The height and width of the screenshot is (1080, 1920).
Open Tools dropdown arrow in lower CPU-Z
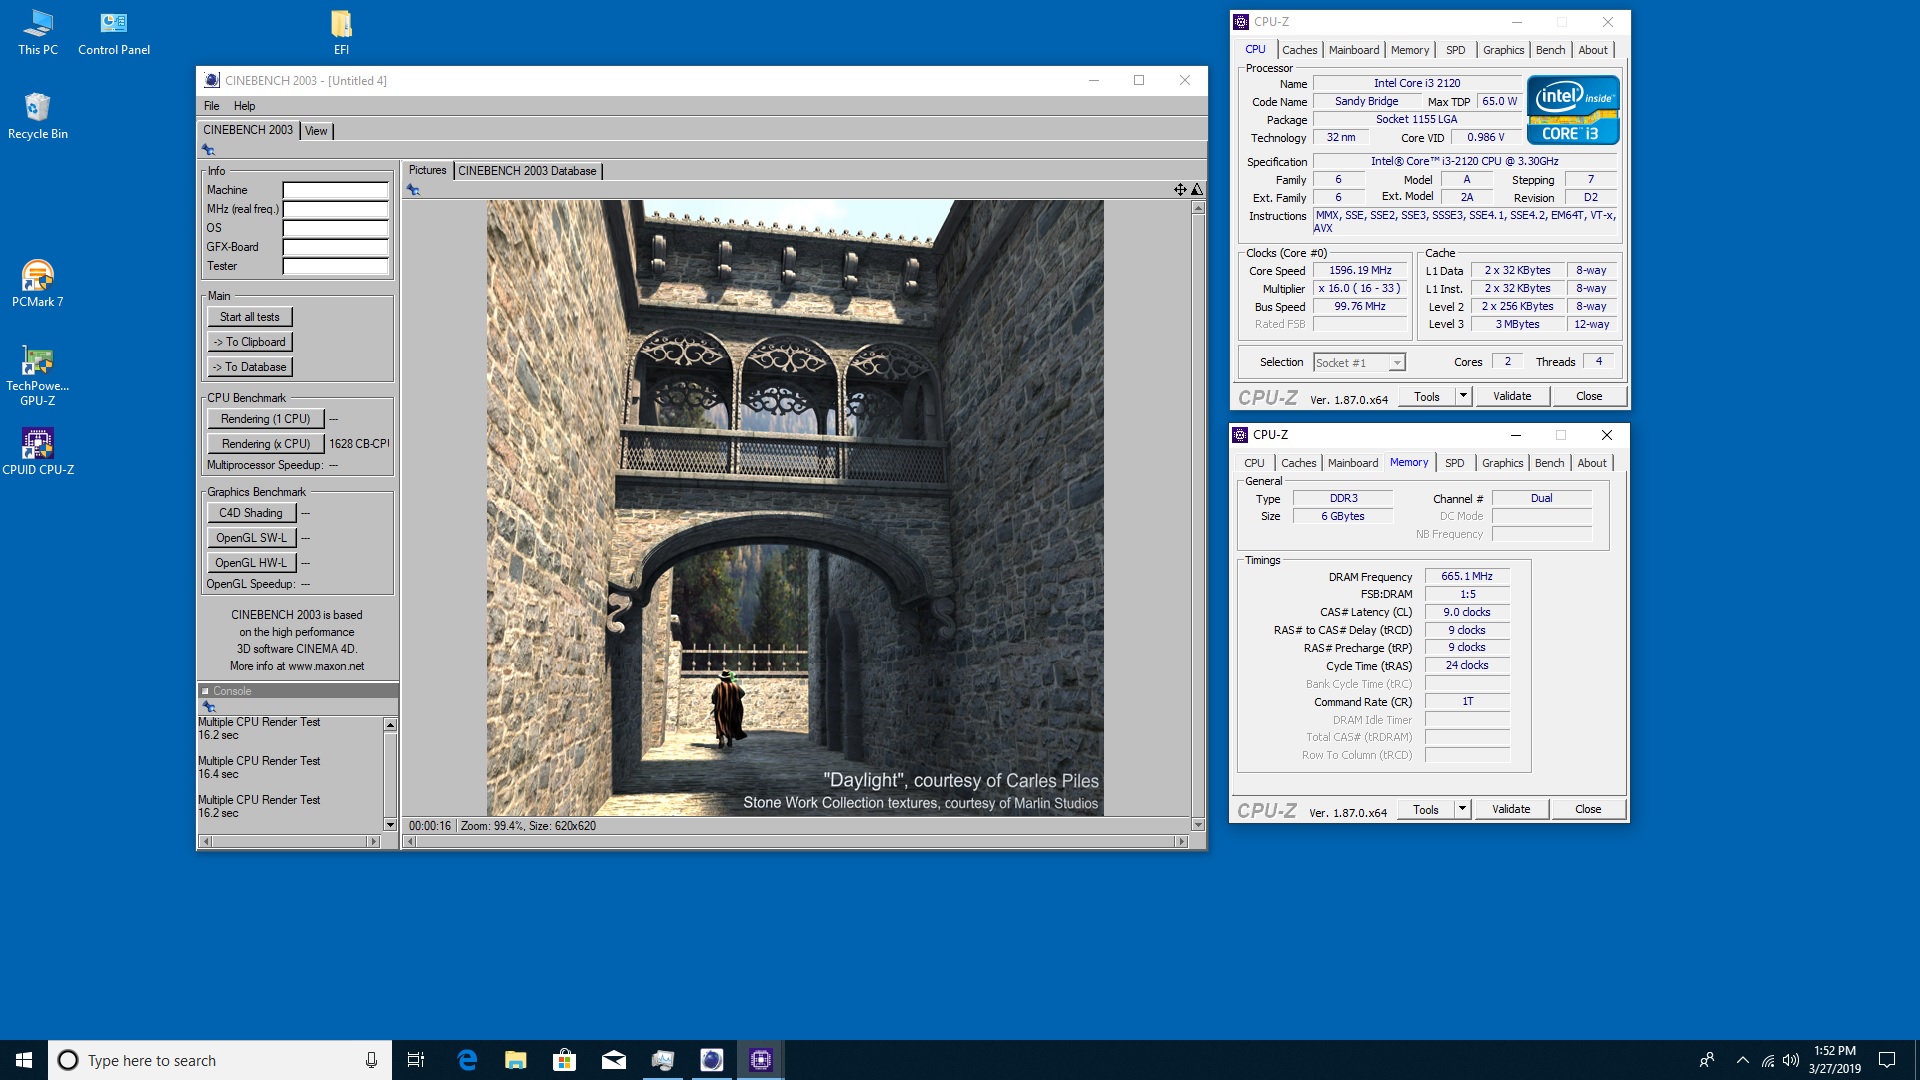(x=1462, y=809)
